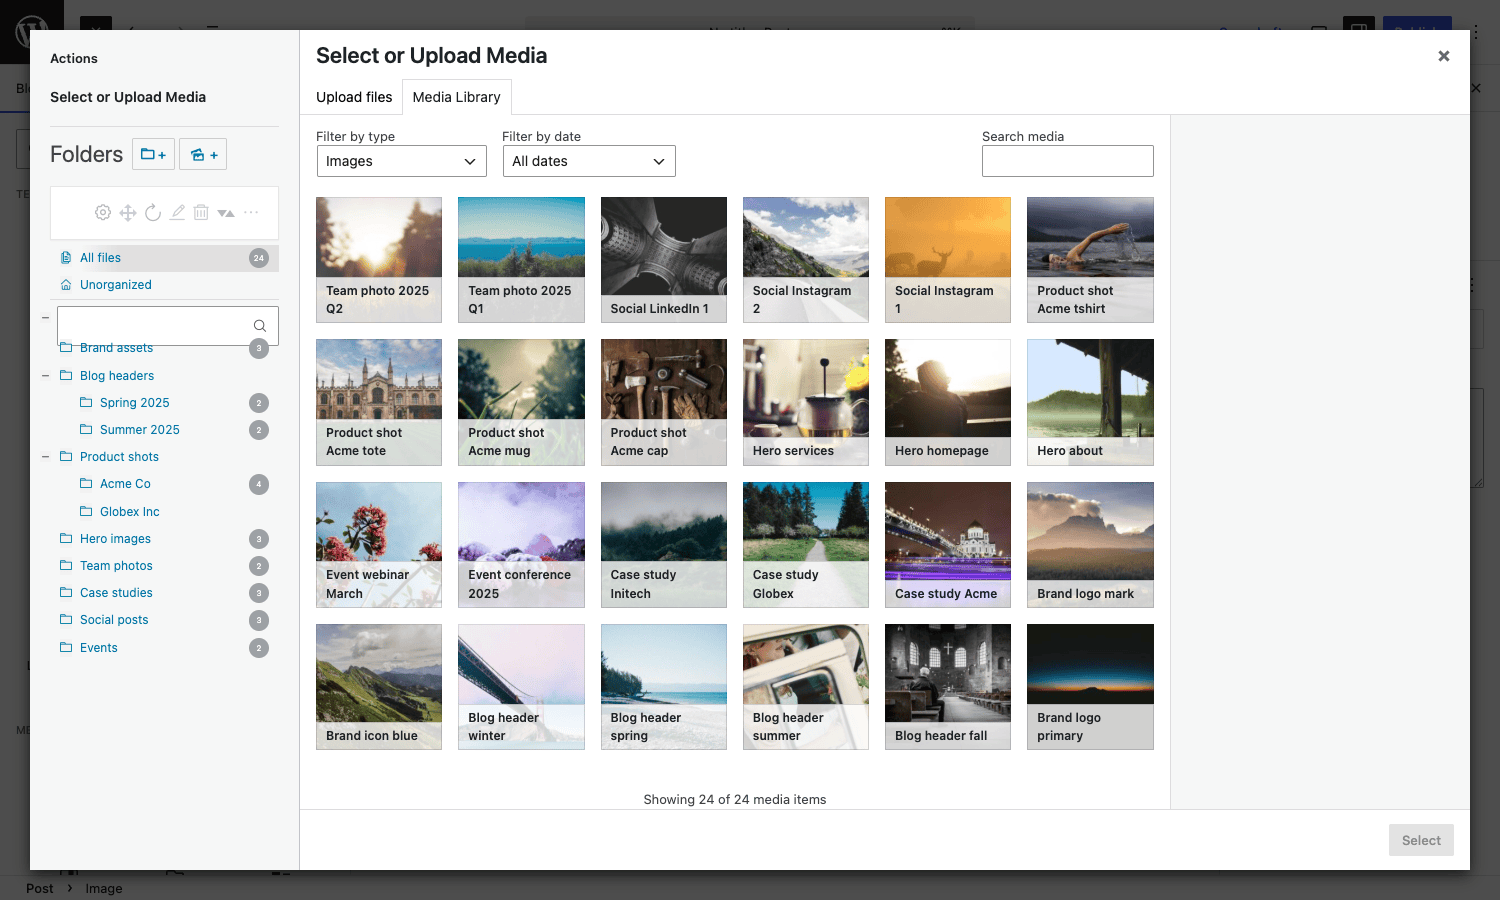The height and width of the screenshot is (900, 1500).
Task: Collapse the Blog headers folder
Action: pos(45,376)
